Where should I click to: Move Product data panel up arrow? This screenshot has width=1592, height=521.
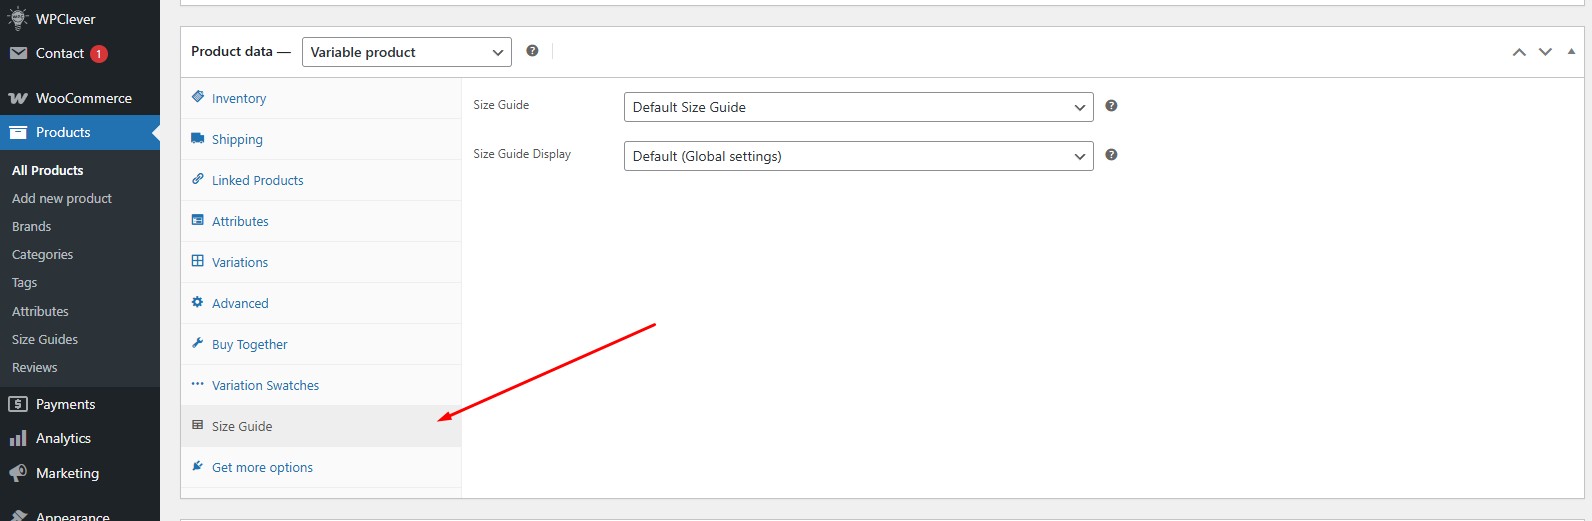pos(1519,52)
